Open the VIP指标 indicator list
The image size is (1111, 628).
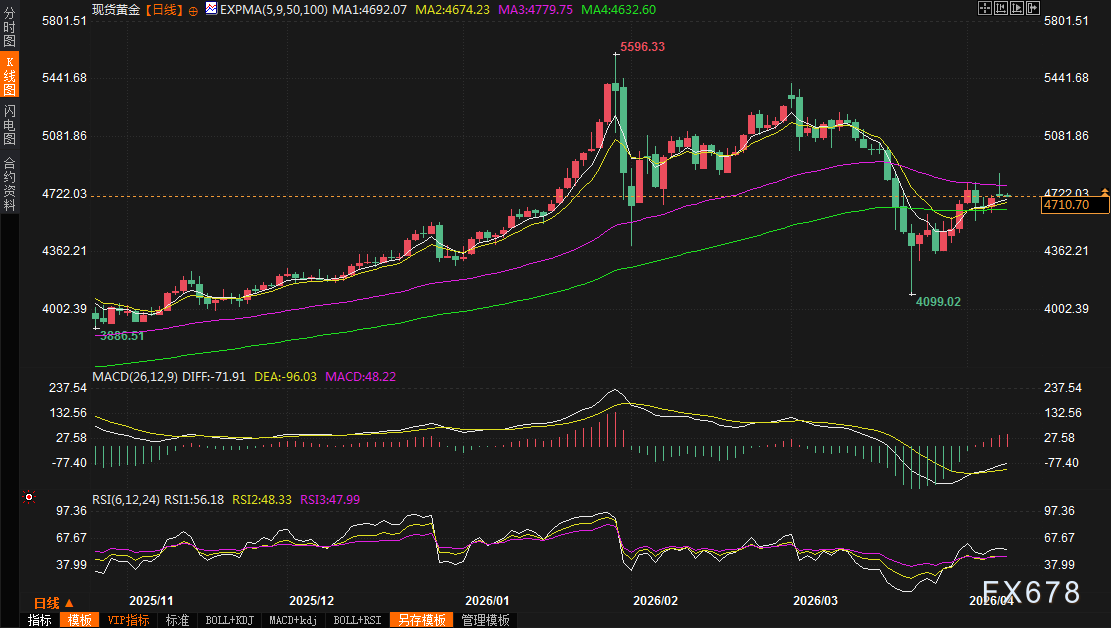click(128, 620)
